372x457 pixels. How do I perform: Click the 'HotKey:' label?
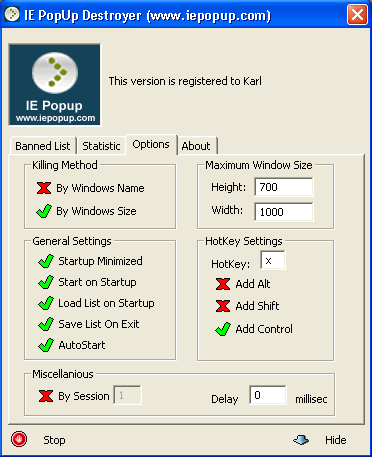point(231,264)
